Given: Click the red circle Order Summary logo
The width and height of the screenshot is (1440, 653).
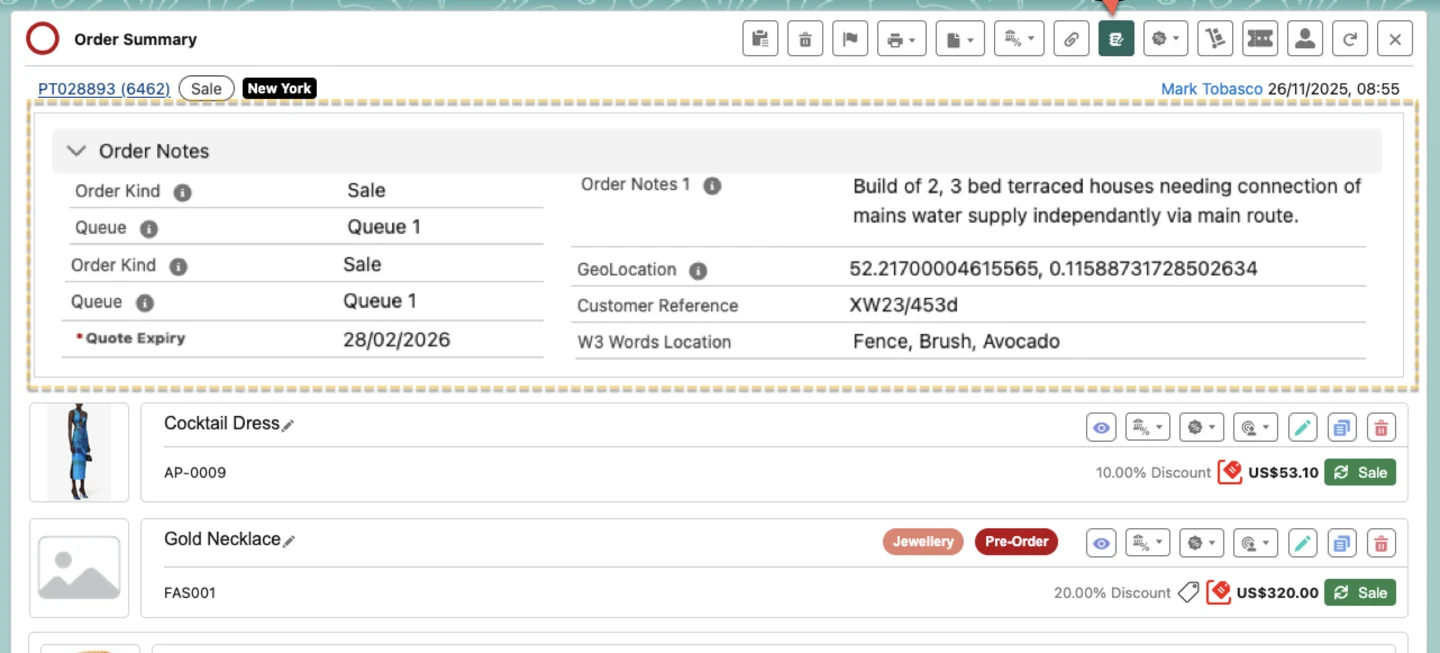Looking at the screenshot, I should click(x=43, y=39).
